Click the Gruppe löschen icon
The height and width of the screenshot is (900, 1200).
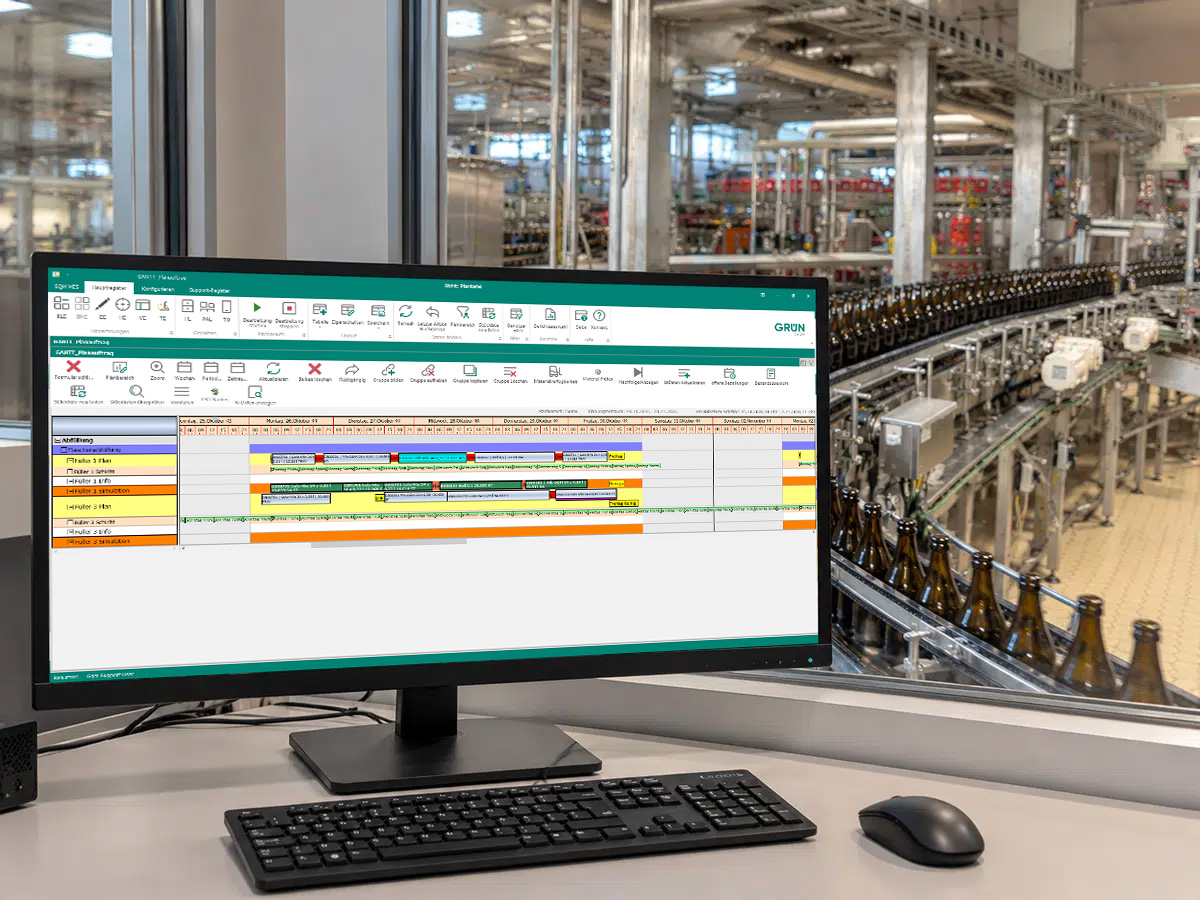tap(510, 371)
